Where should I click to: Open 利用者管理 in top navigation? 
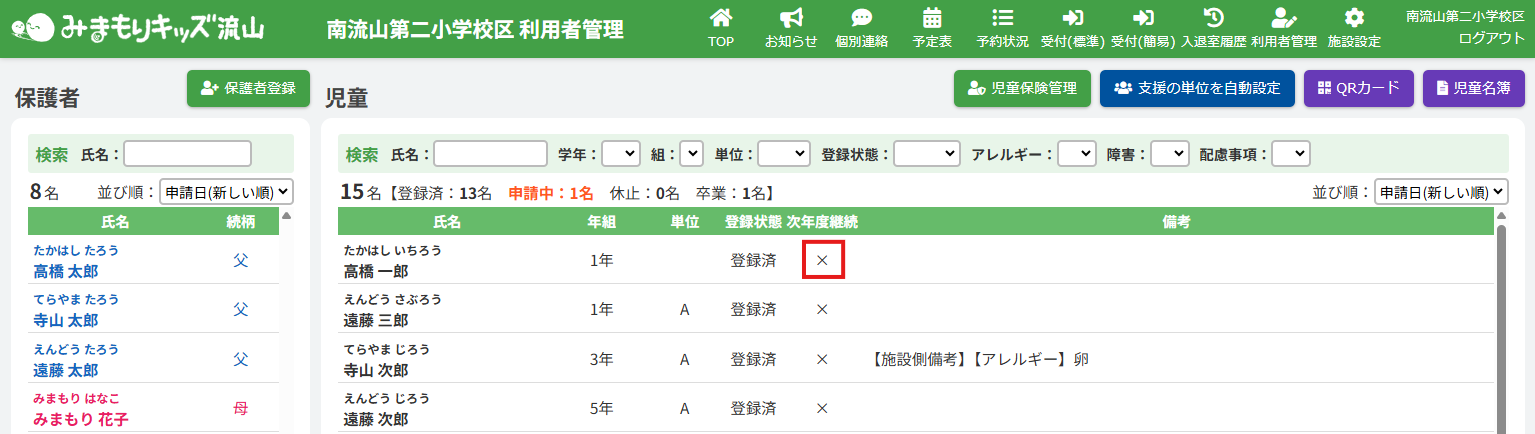[1283, 28]
